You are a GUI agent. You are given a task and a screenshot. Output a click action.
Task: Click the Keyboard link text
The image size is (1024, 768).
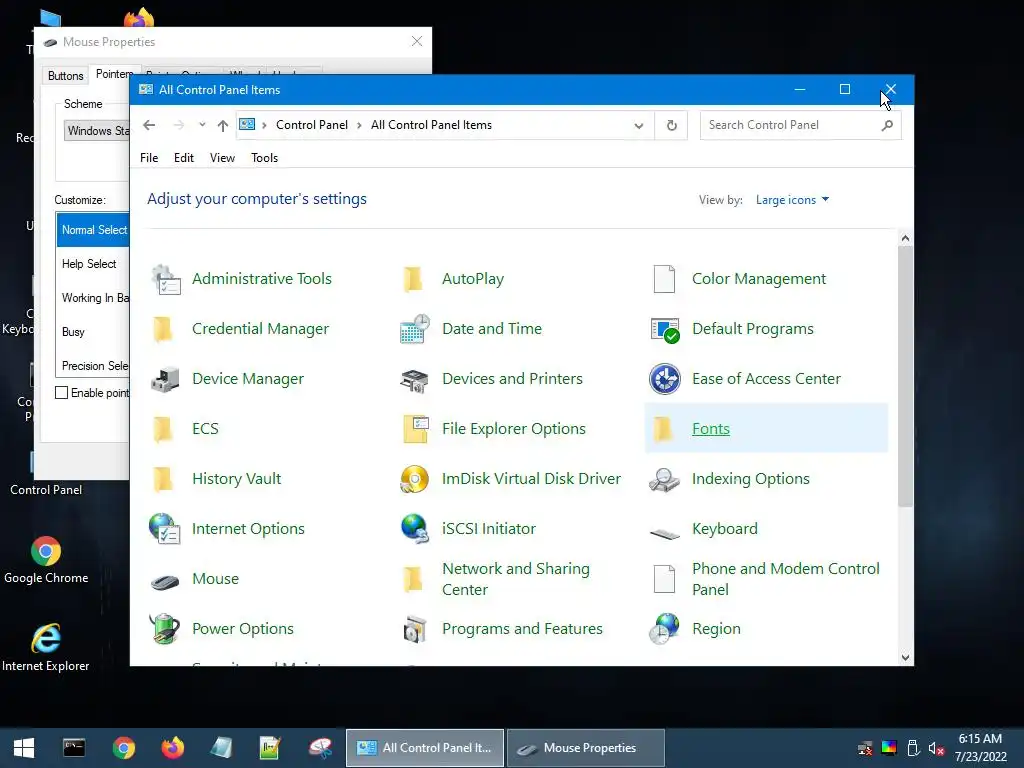[x=725, y=529]
